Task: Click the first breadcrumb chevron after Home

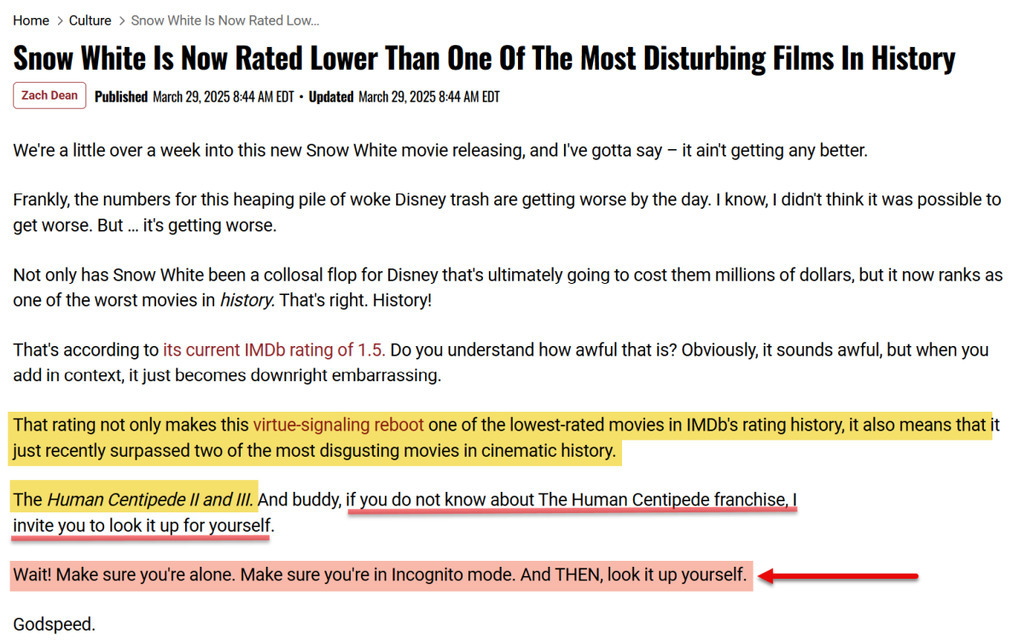Action: pos(59,20)
